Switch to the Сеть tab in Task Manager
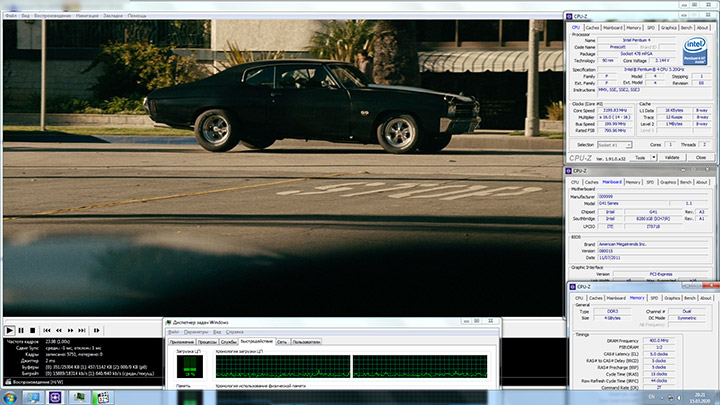The height and width of the screenshot is (405, 720). 282,342
